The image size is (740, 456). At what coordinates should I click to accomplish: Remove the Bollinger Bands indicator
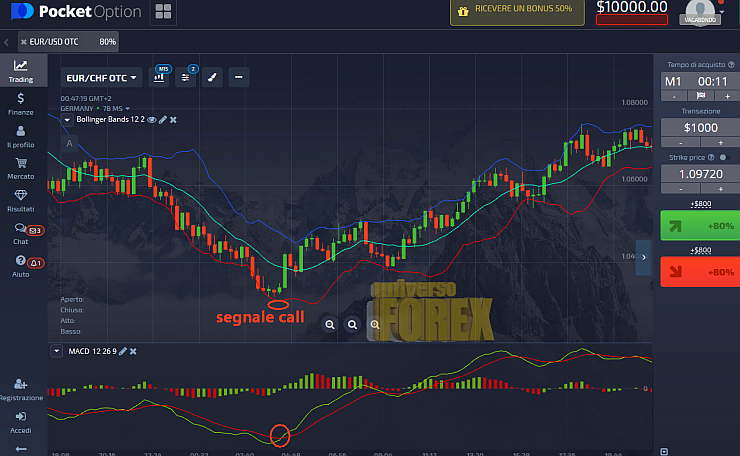(173, 120)
